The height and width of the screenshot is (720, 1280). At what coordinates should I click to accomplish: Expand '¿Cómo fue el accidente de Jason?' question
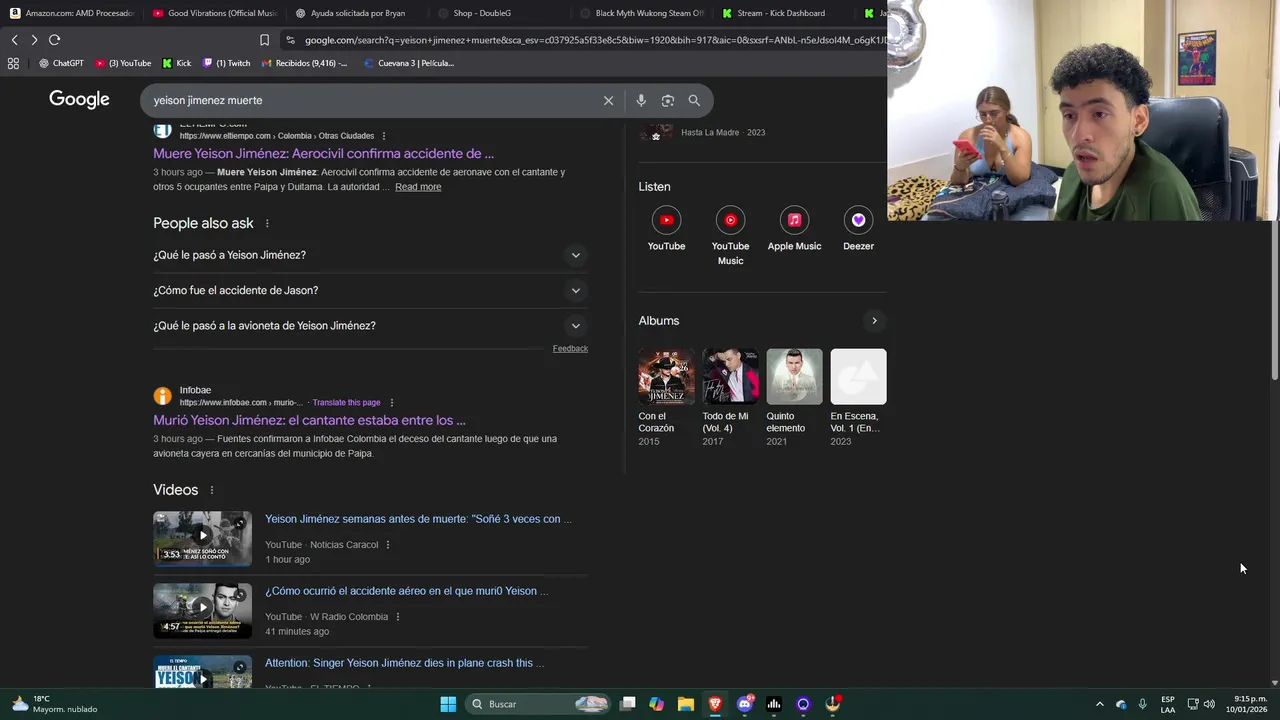point(370,290)
